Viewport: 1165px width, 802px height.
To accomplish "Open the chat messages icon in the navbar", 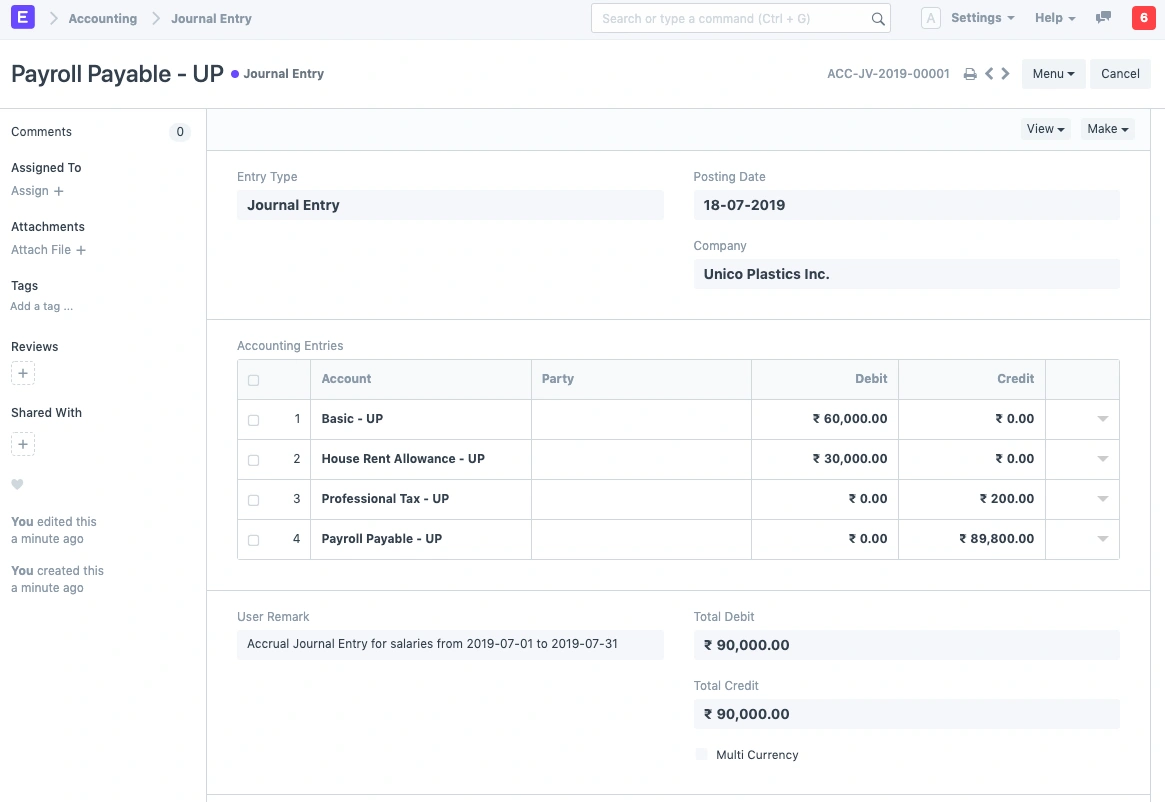I will tap(1102, 17).
